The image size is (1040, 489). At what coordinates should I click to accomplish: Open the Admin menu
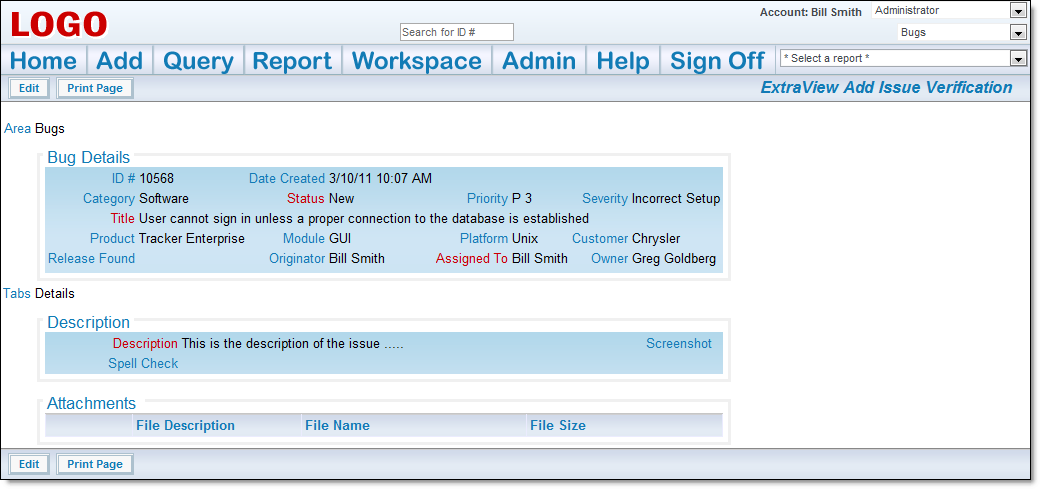(539, 60)
